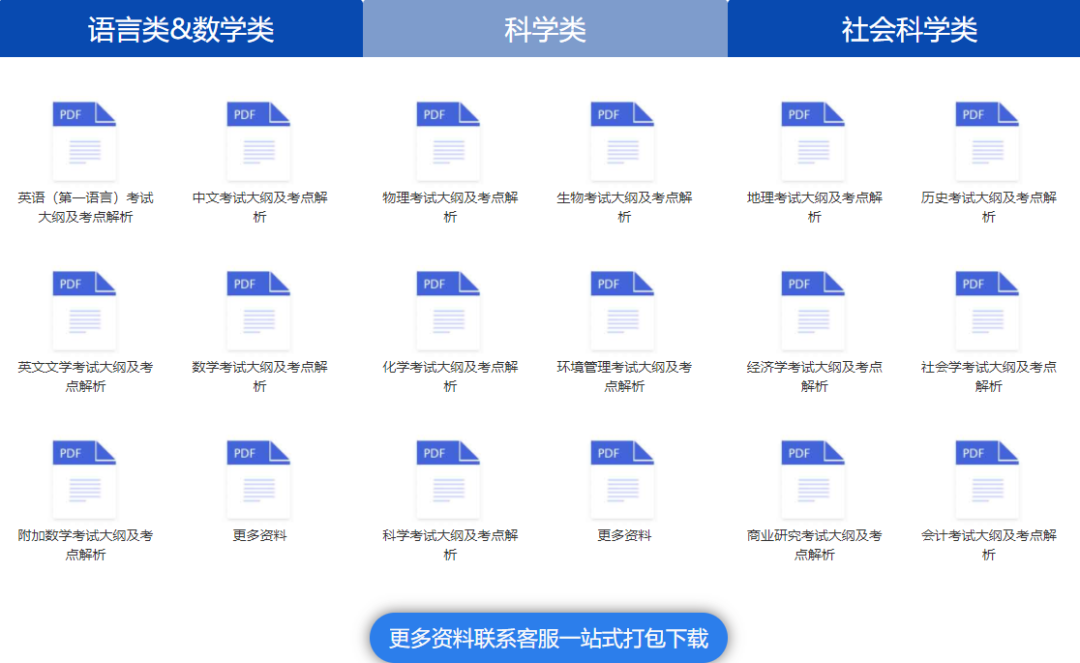
Task: Open PDF icon above 中文考试大纲及考点解析
Action: pos(259,141)
